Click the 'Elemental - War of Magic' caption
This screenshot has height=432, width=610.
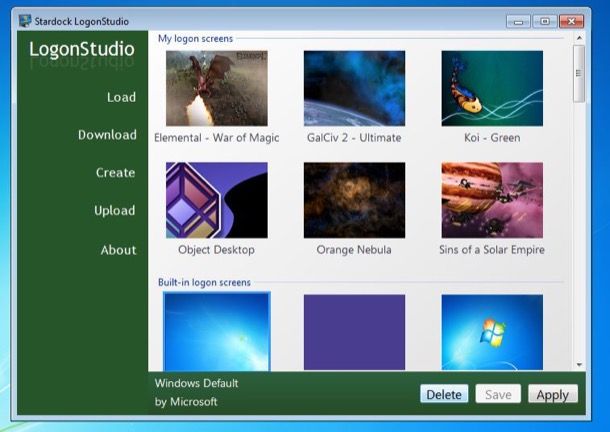pos(217,138)
